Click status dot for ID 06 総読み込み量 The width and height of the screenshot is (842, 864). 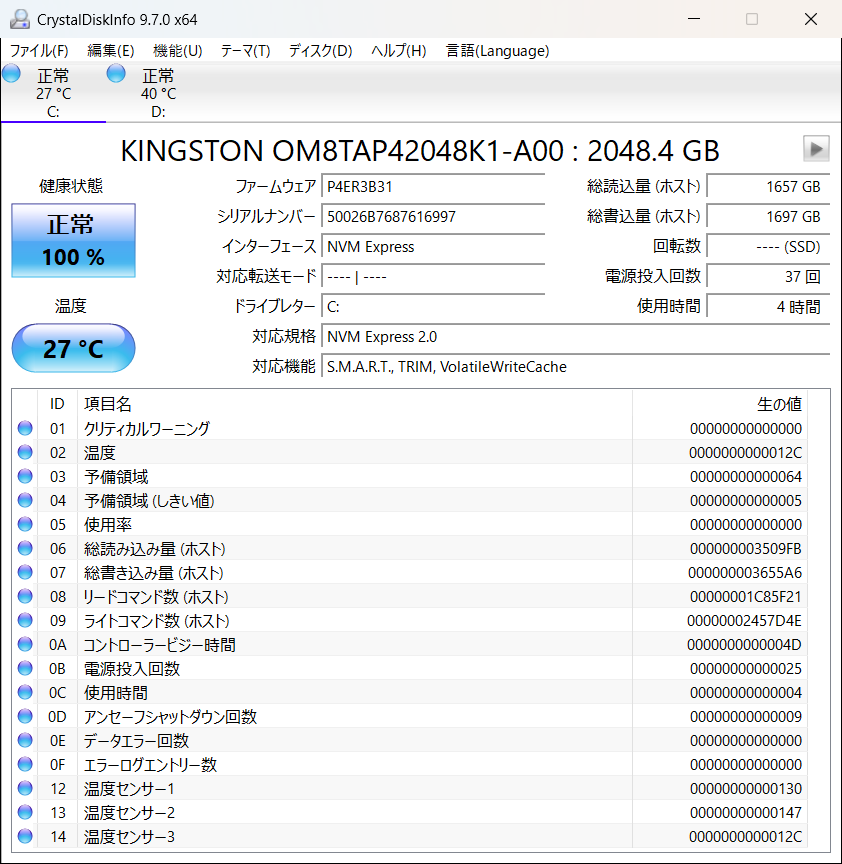[x=25, y=548]
